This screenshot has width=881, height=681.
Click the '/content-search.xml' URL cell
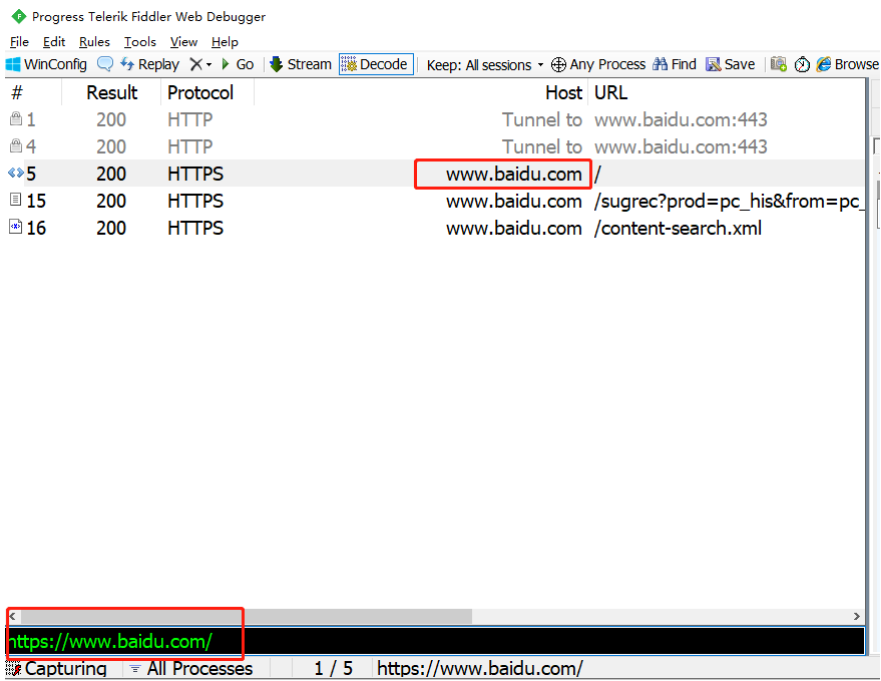pos(678,228)
